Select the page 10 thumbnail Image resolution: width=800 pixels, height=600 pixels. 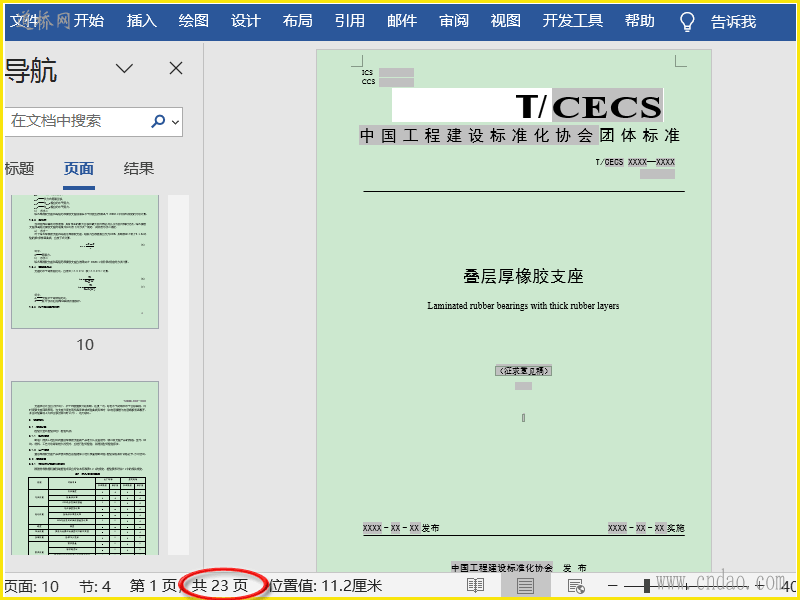click(85, 262)
